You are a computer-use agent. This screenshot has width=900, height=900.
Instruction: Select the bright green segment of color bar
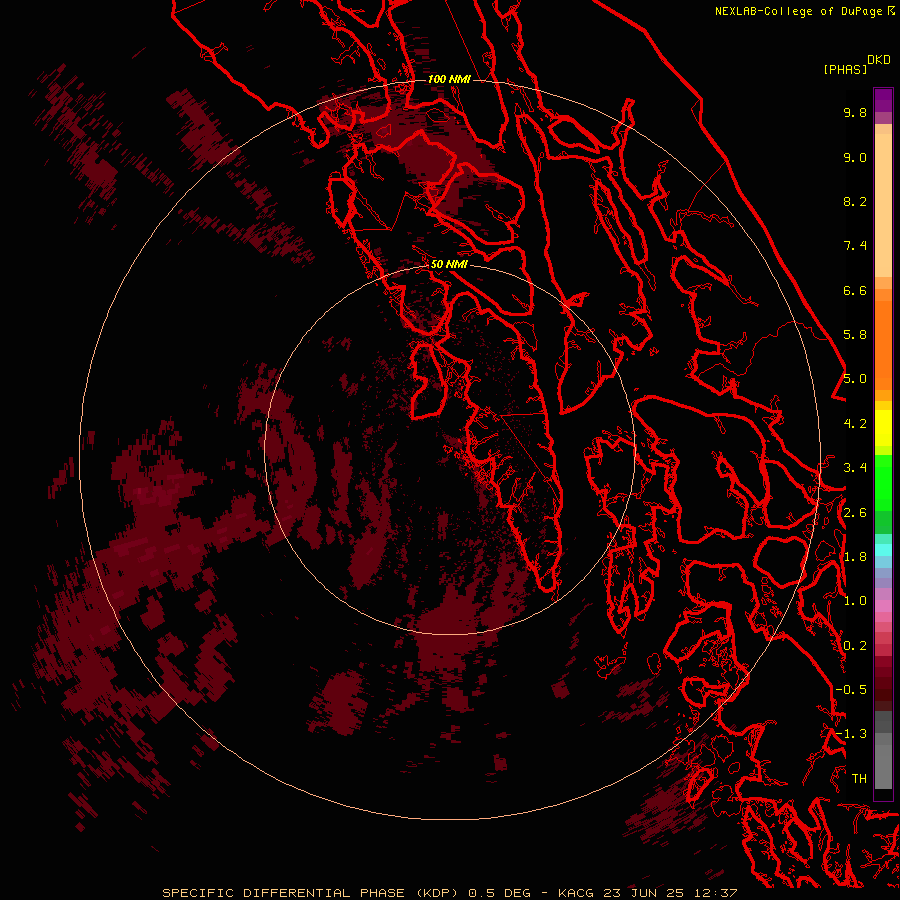click(883, 482)
